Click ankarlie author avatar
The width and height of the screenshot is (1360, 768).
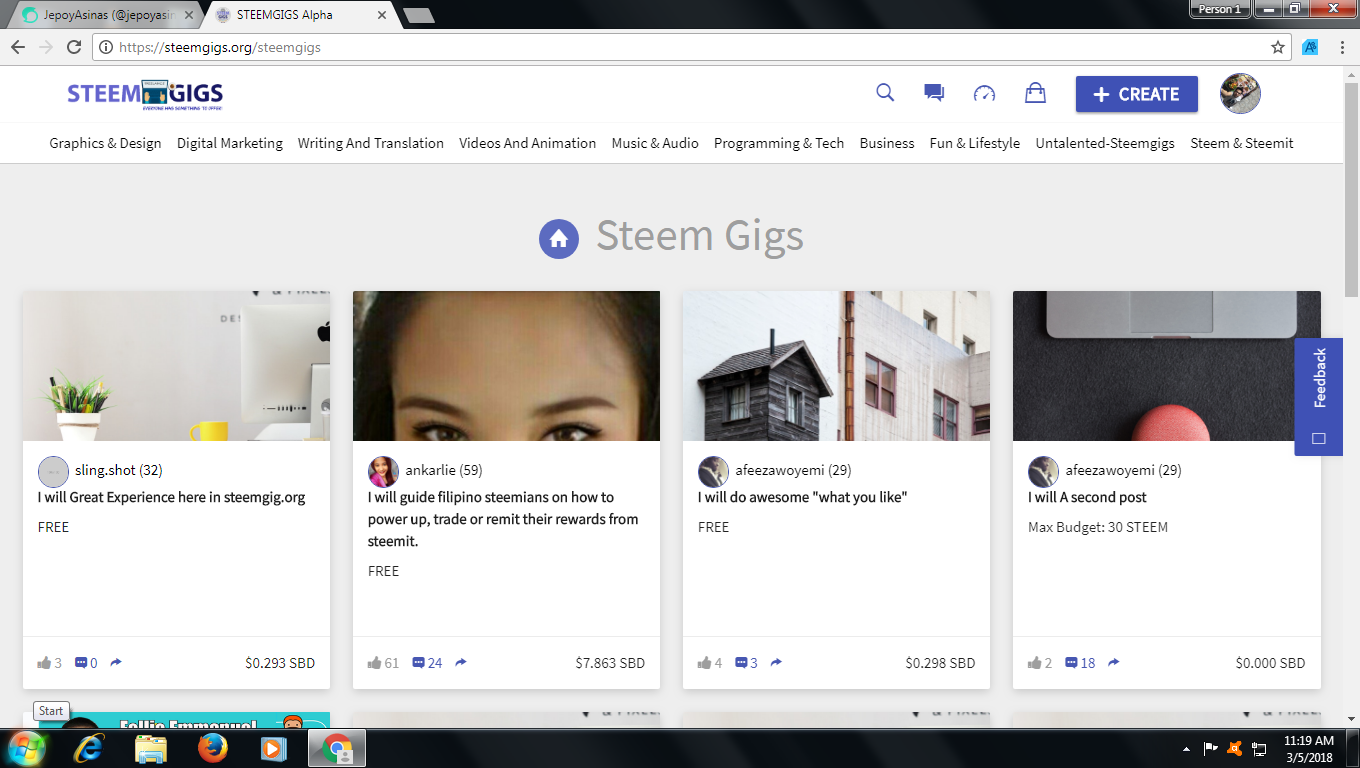tap(383, 472)
